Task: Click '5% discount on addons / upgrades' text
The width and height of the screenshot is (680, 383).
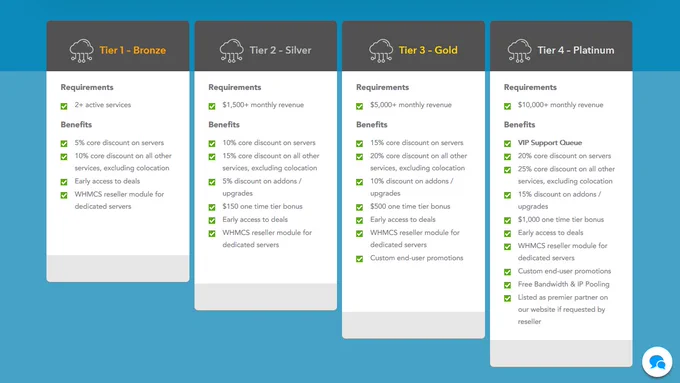Action: 262,187
